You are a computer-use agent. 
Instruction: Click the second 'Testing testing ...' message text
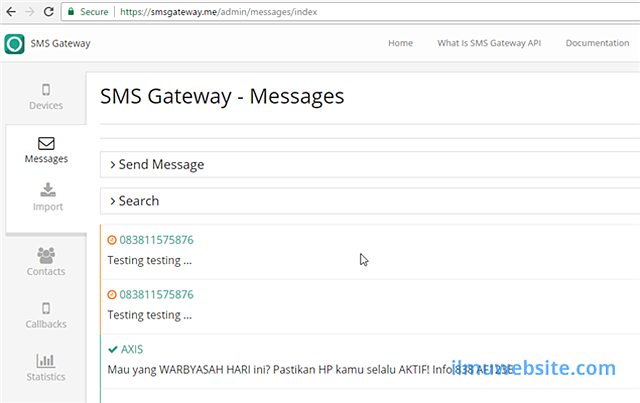pyautogui.click(x=149, y=315)
